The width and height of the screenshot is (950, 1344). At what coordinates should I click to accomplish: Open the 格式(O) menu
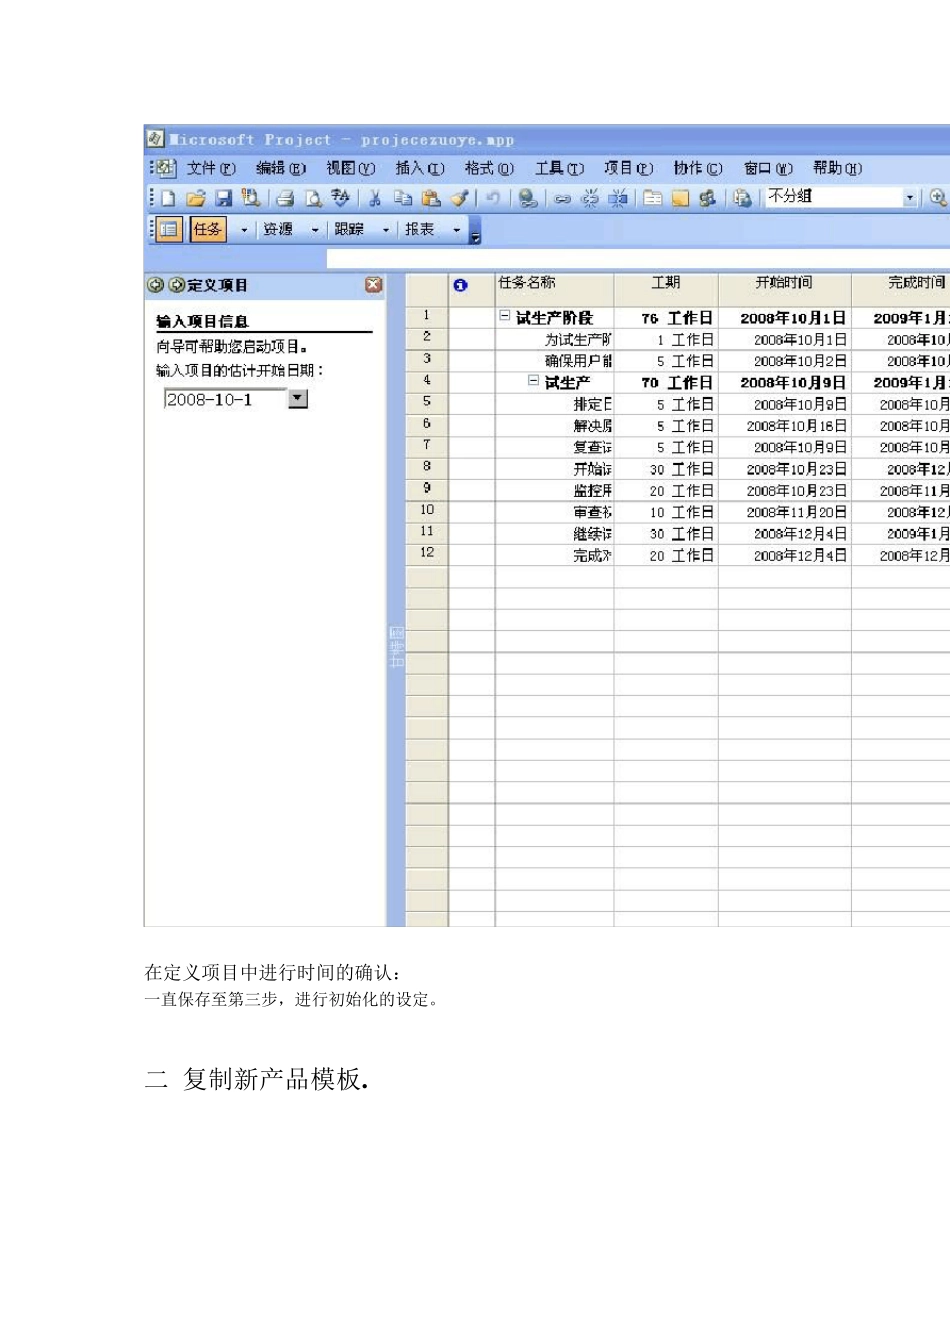[489, 168]
